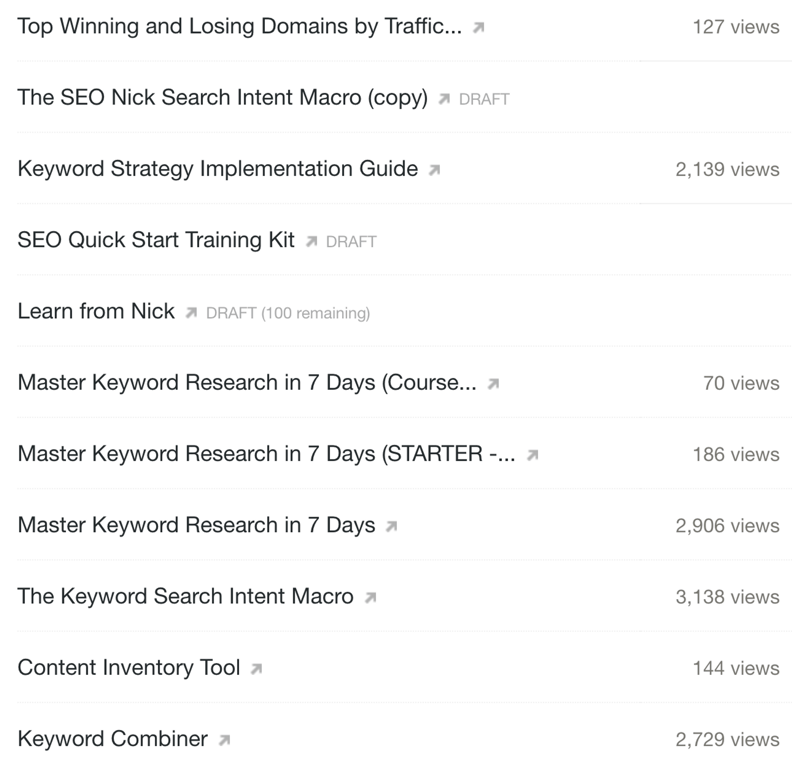The height and width of the screenshot is (768, 792).
Task: Select the Content Inventory Tool title
Action: pos(129,668)
